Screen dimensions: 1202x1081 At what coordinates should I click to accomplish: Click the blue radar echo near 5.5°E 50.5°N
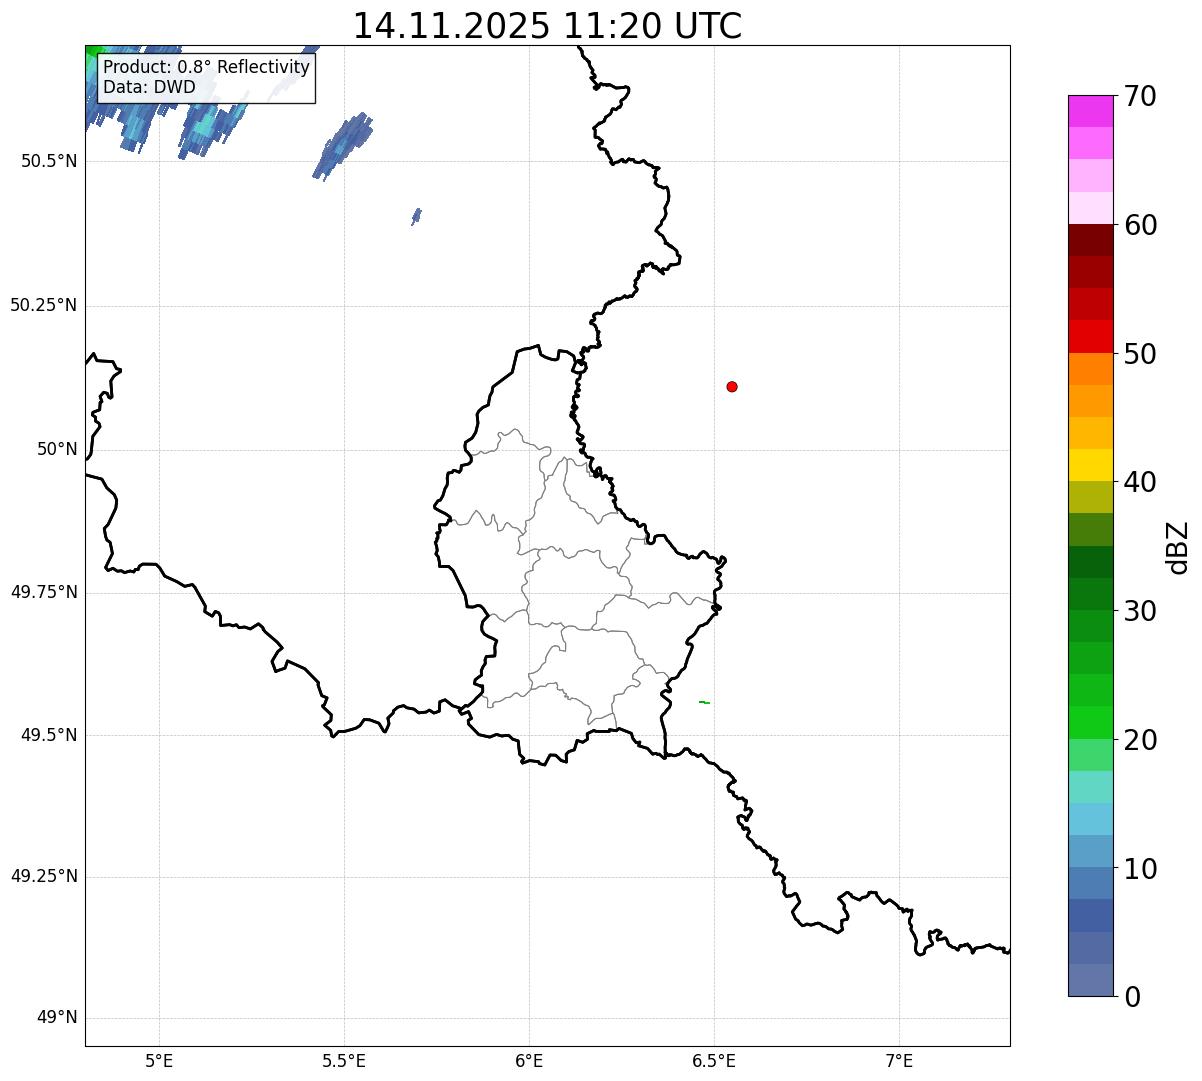[343, 146]
